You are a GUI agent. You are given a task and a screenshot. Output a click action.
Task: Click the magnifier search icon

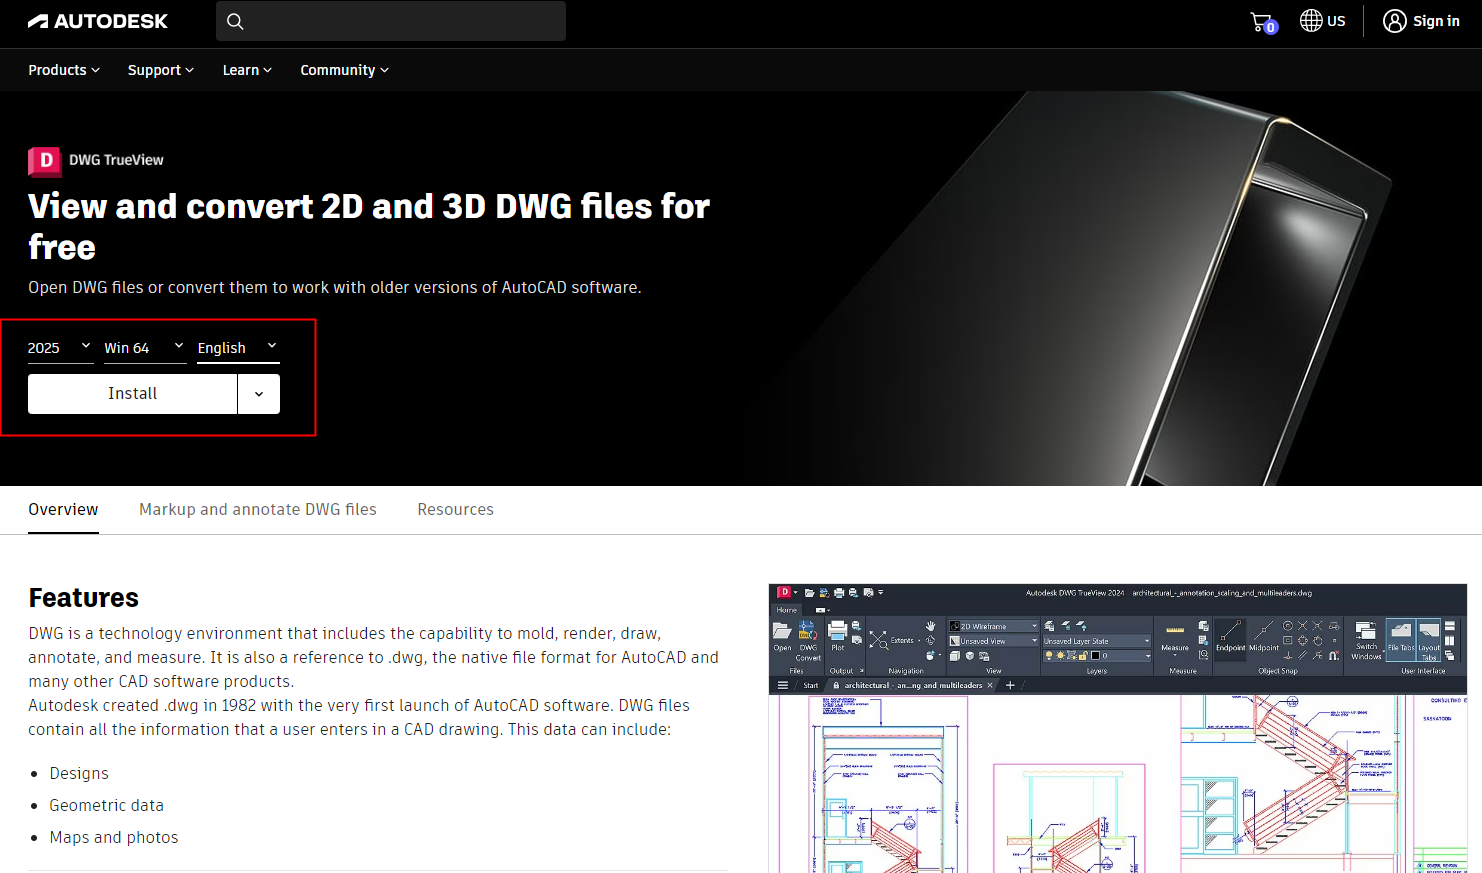[x=235, y=21]
